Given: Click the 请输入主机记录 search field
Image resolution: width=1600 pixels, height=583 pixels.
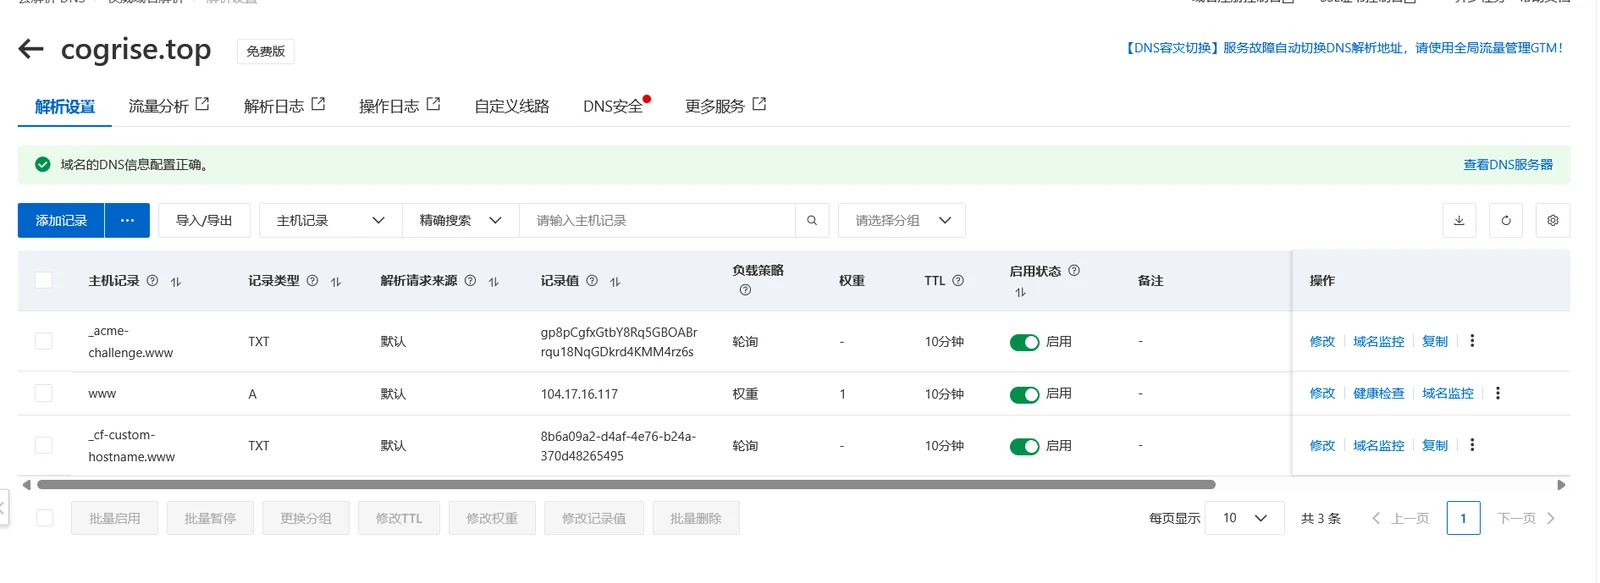Looking at the screenshot, I should [x=657, y=221].
